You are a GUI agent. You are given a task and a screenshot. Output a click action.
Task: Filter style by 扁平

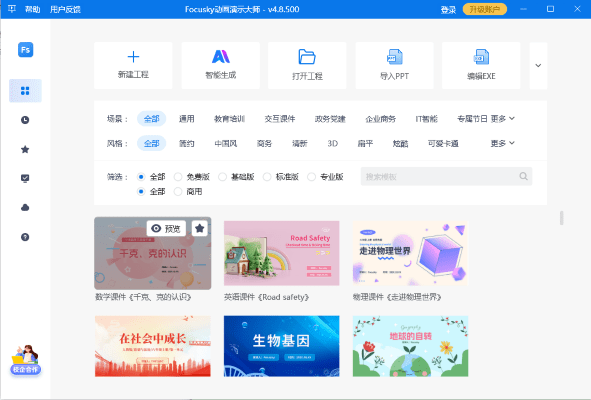[x=365, y=143]
